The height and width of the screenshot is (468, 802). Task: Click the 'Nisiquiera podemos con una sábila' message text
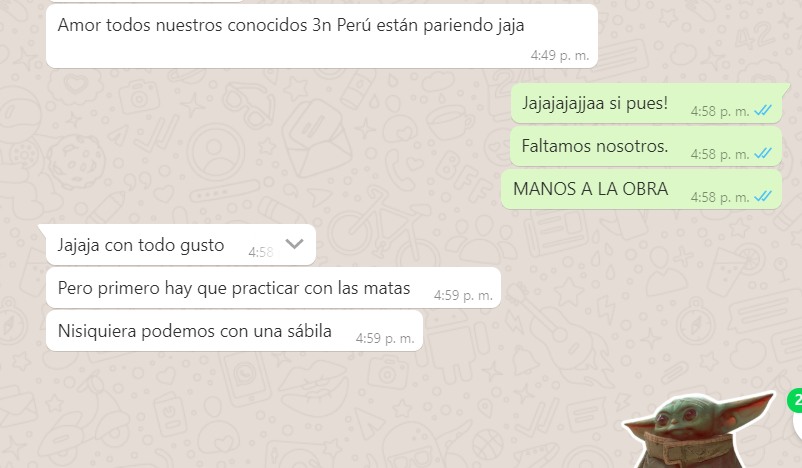(x=194, y=331)
